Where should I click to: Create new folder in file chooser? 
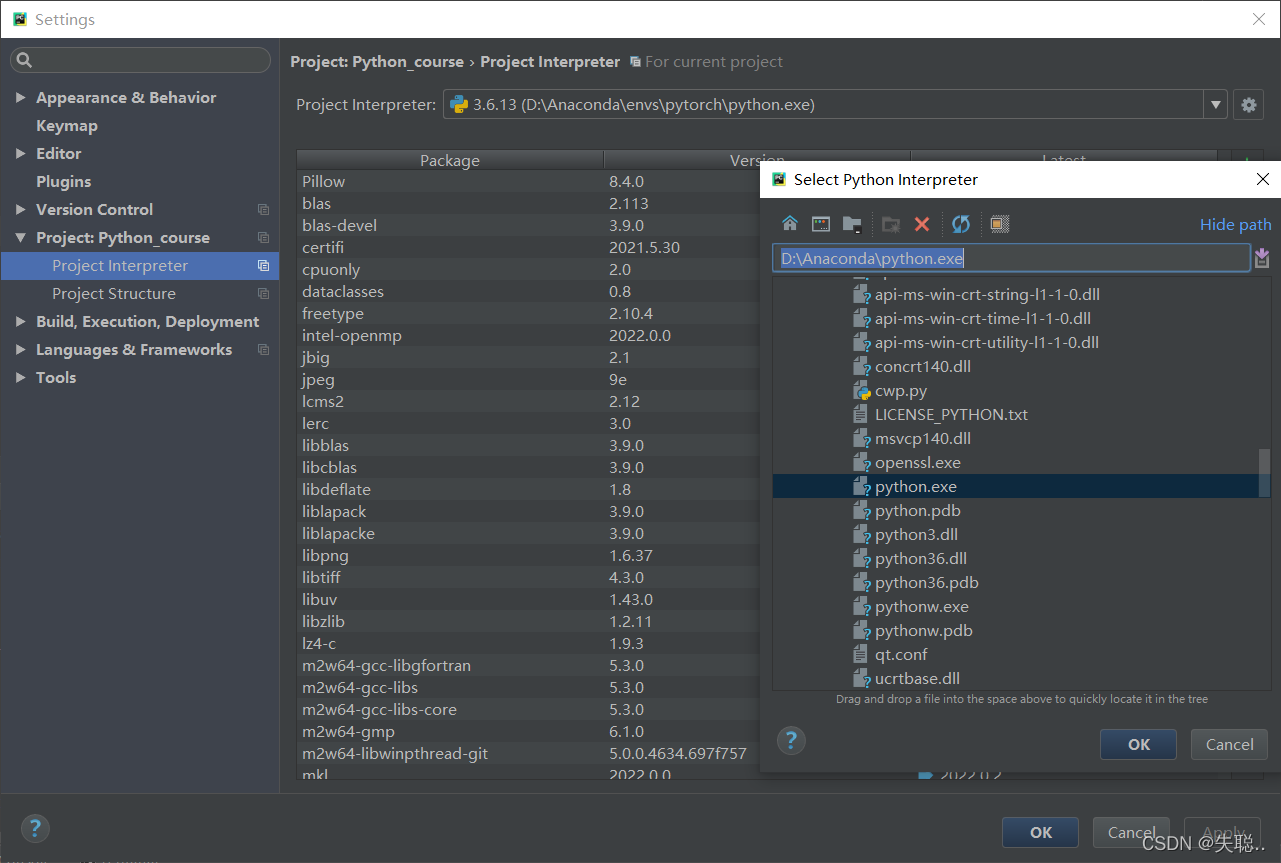pyautogui.click(x=891, y=224)
